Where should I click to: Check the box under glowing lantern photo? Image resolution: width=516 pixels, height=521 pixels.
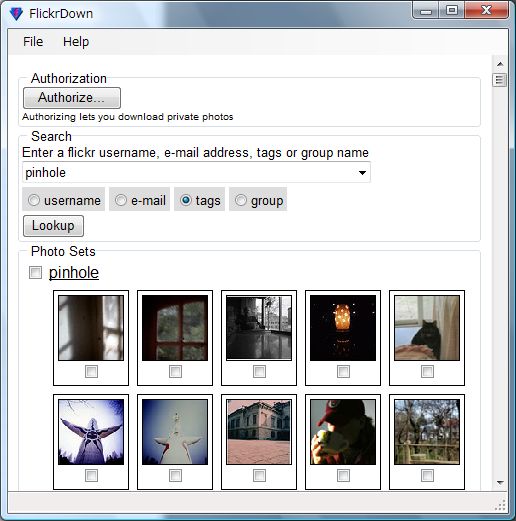pos(343,371)
